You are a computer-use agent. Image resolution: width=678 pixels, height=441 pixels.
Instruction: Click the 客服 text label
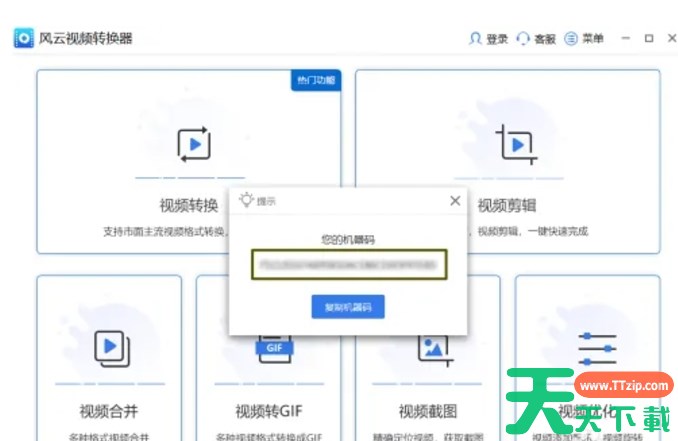545,39
